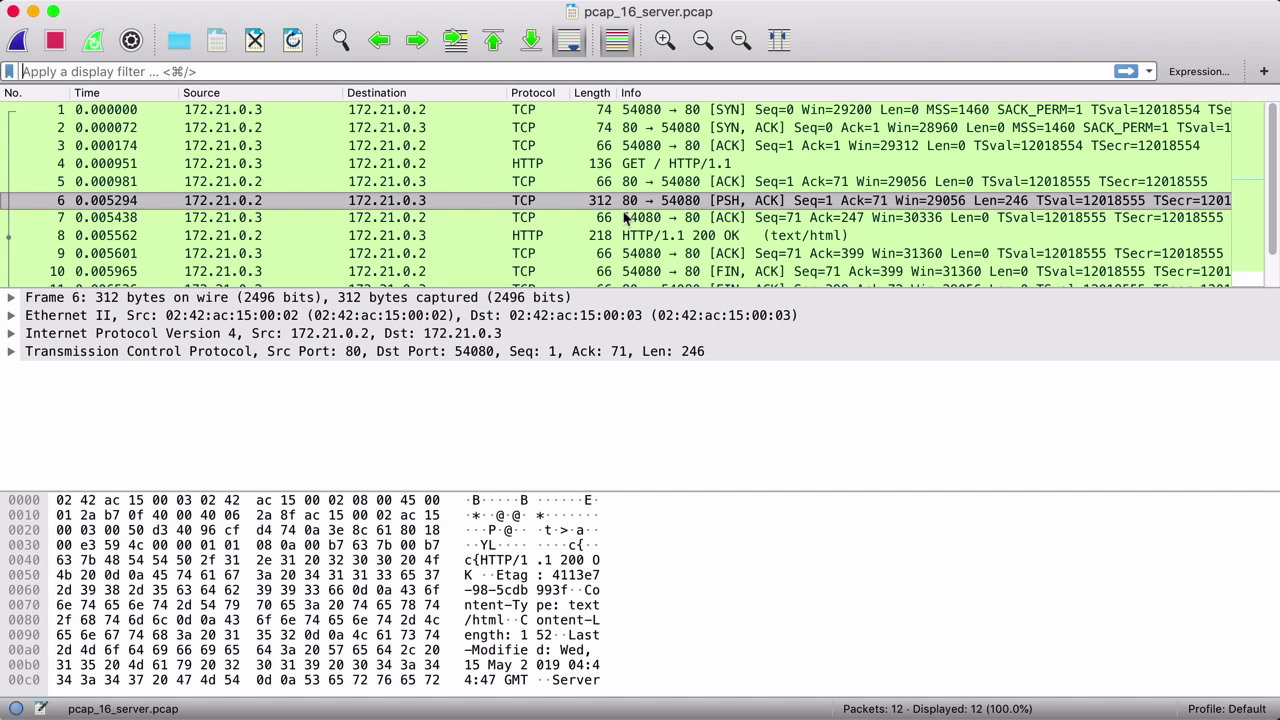The height and width of the screenshot is (720, 1280).
Task: Zoom in main window text
Action: (665, 40)
